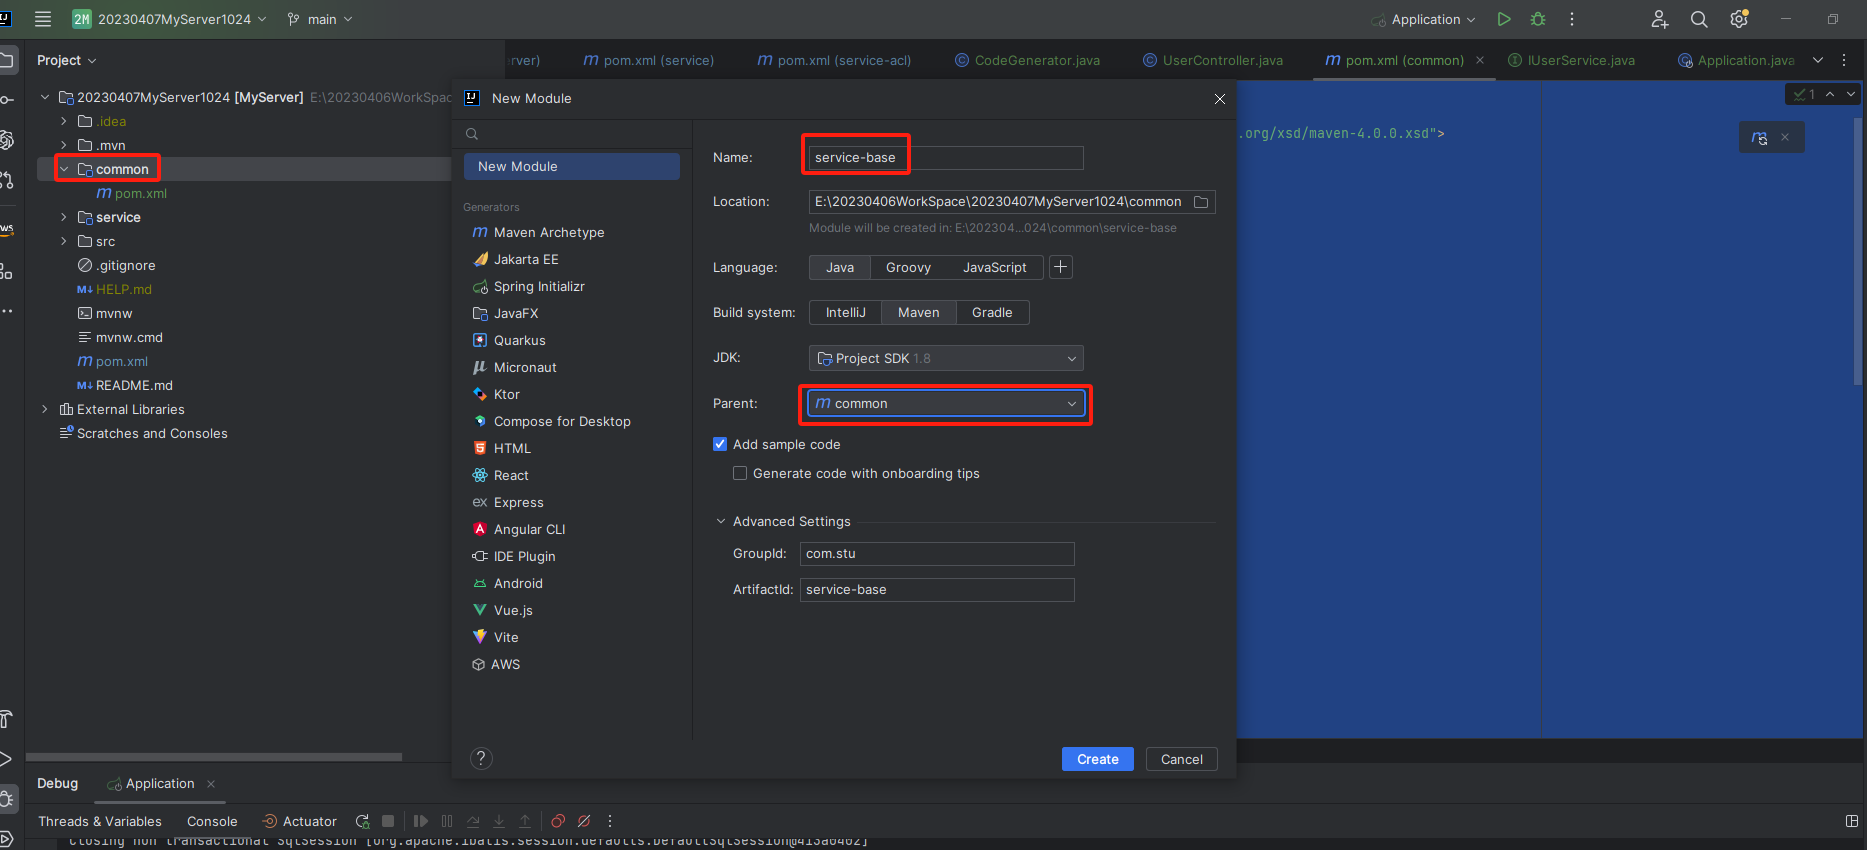The height and width of the screenshot is (850, 1867).
Task: Click into the ArtifactId text field
Action: 937,590
